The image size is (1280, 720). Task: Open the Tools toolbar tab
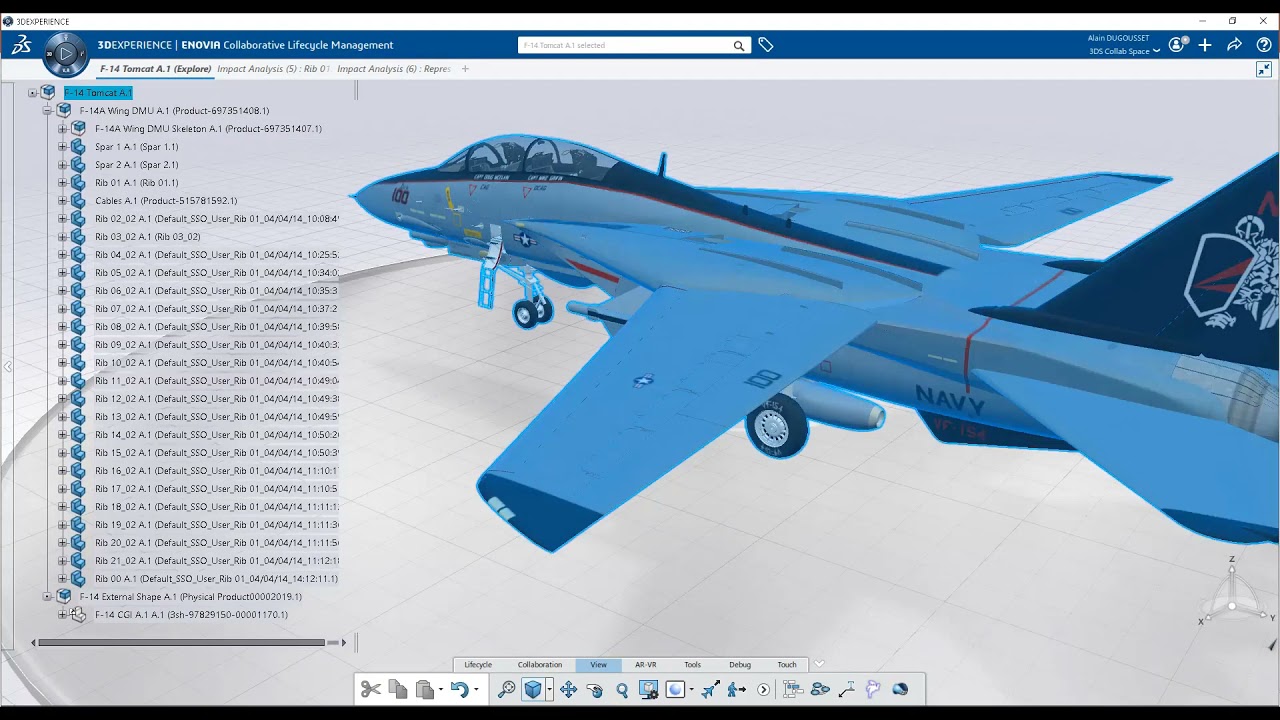pos(692,665)
